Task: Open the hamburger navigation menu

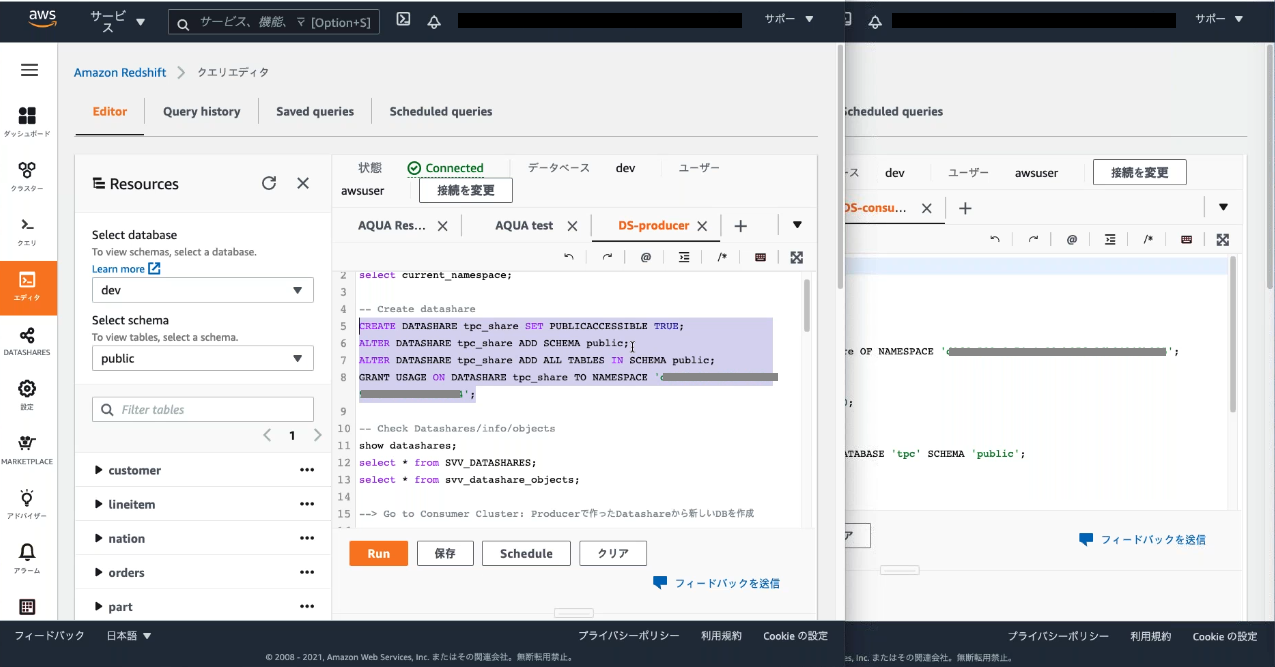Action: tap(29, 70)
